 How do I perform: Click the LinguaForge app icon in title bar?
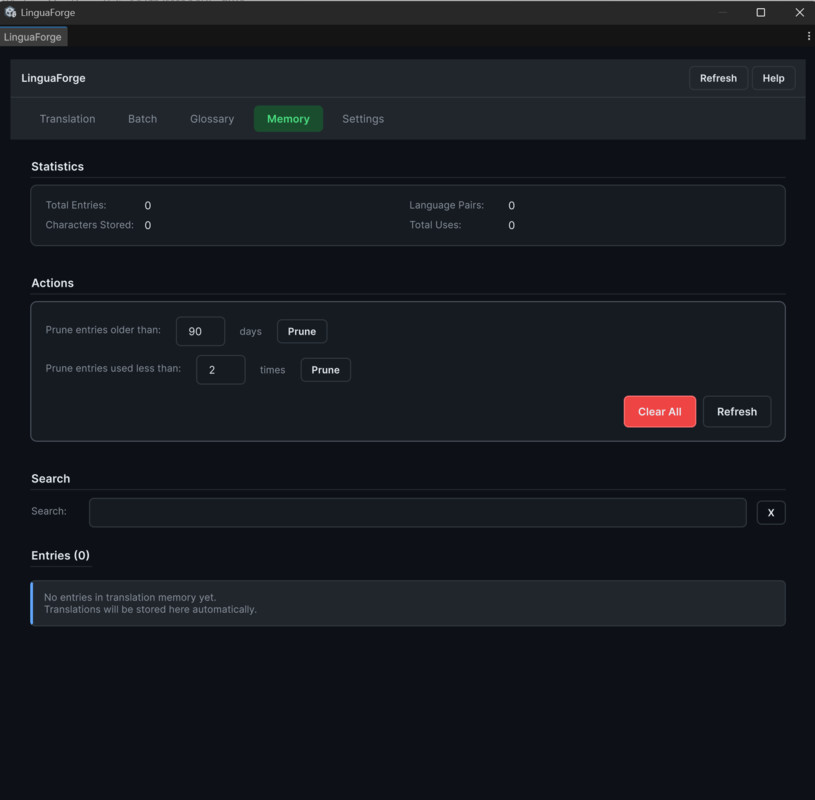pos(13,12)
